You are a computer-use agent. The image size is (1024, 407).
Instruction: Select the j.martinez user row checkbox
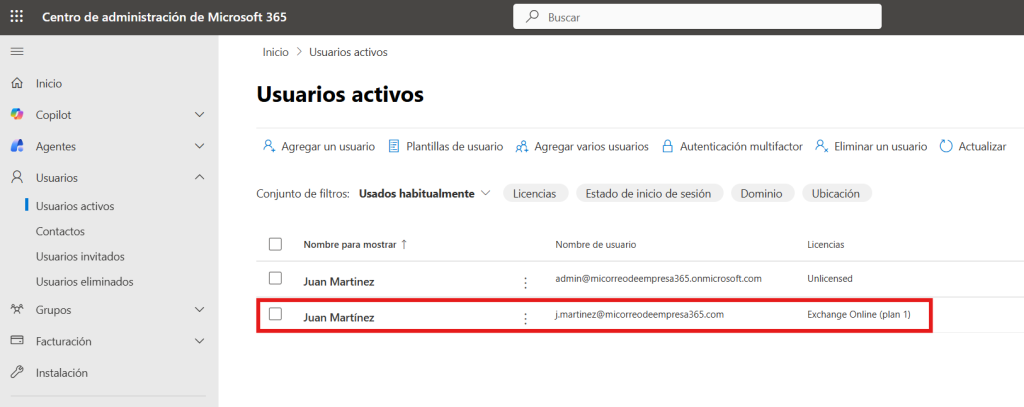[x=276, y=314]
